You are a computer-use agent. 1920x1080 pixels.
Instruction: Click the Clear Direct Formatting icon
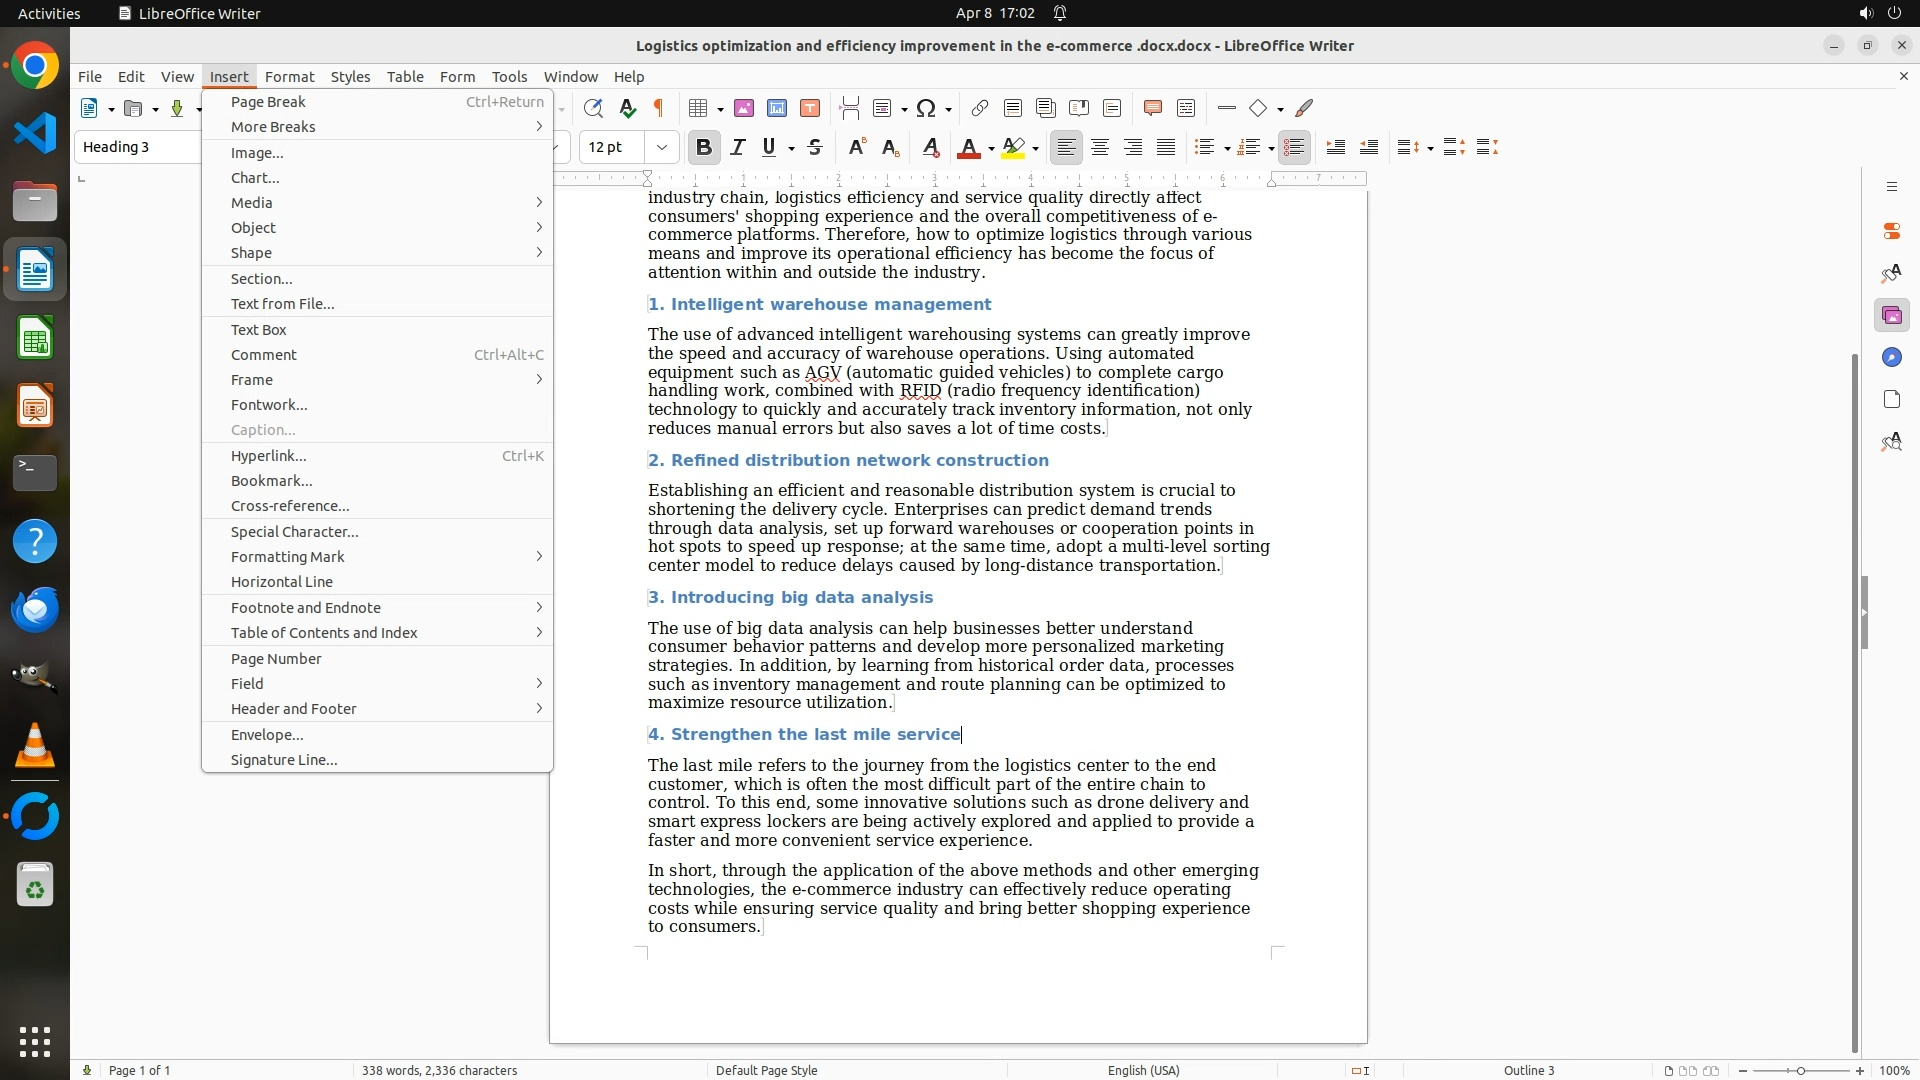(930, 148)
